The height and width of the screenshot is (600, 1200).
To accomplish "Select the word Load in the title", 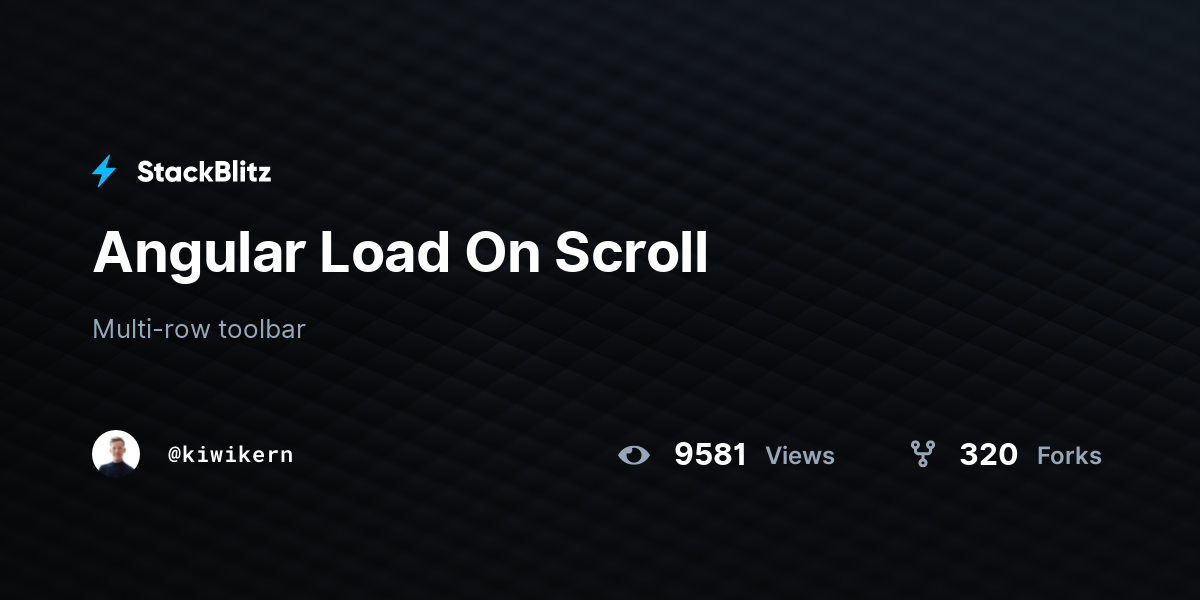I will [x=385, y=252].
